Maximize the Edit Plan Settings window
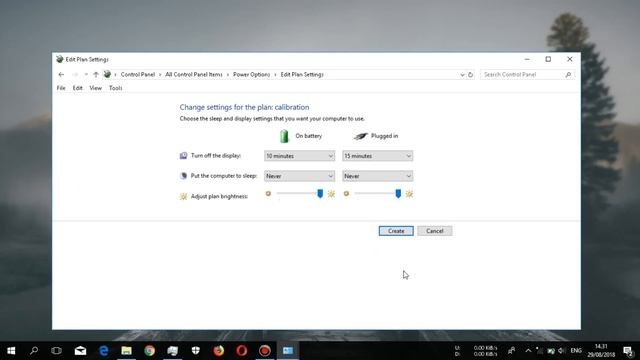The width and height of the screenshot is (640, 360). point(548,59)
